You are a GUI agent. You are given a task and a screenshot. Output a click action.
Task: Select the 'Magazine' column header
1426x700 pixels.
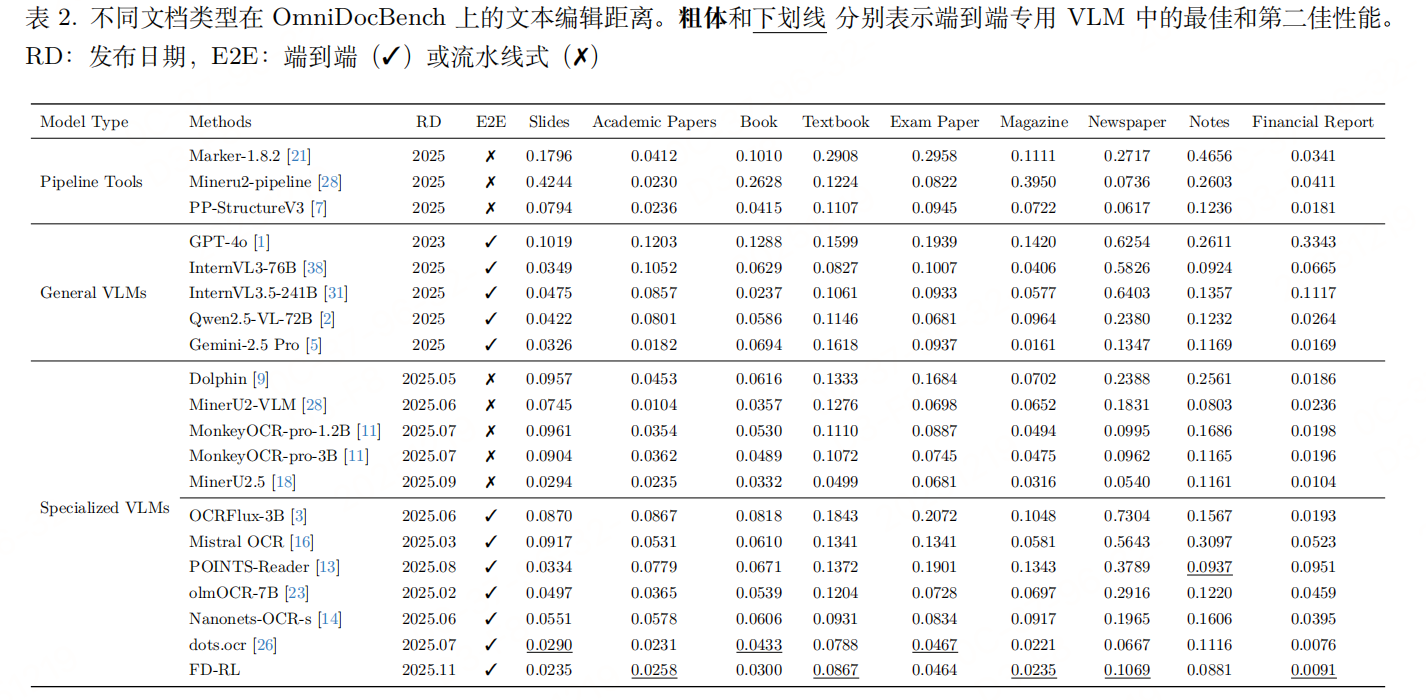(1034, 122)
